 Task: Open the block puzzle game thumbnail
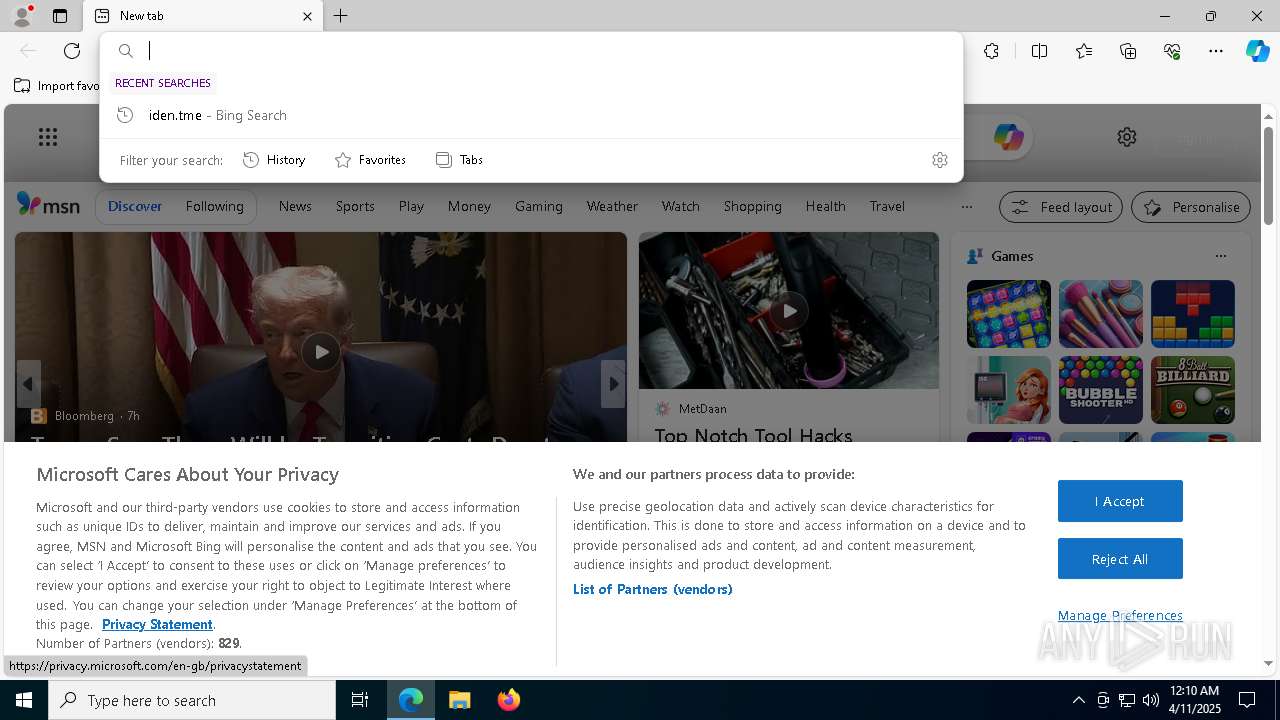tap(1193, 314)
